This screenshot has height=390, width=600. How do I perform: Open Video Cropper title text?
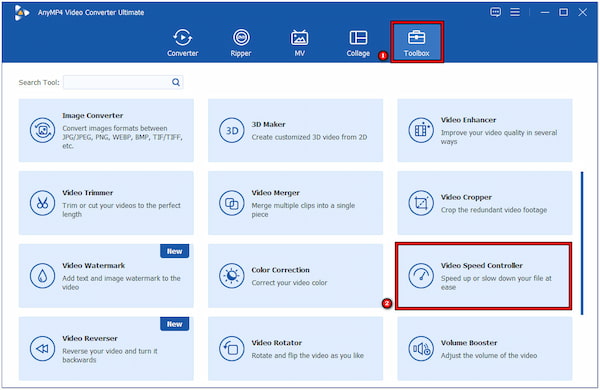pos(466,197)
